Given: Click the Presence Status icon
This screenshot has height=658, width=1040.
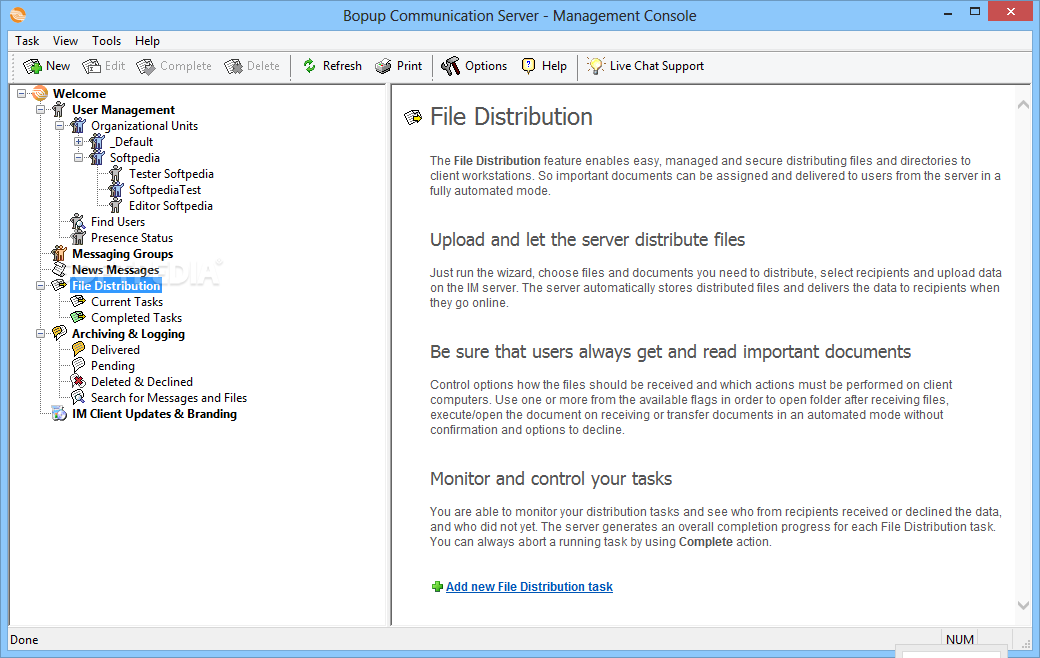Looking at the screenshot, I should 78,237.
